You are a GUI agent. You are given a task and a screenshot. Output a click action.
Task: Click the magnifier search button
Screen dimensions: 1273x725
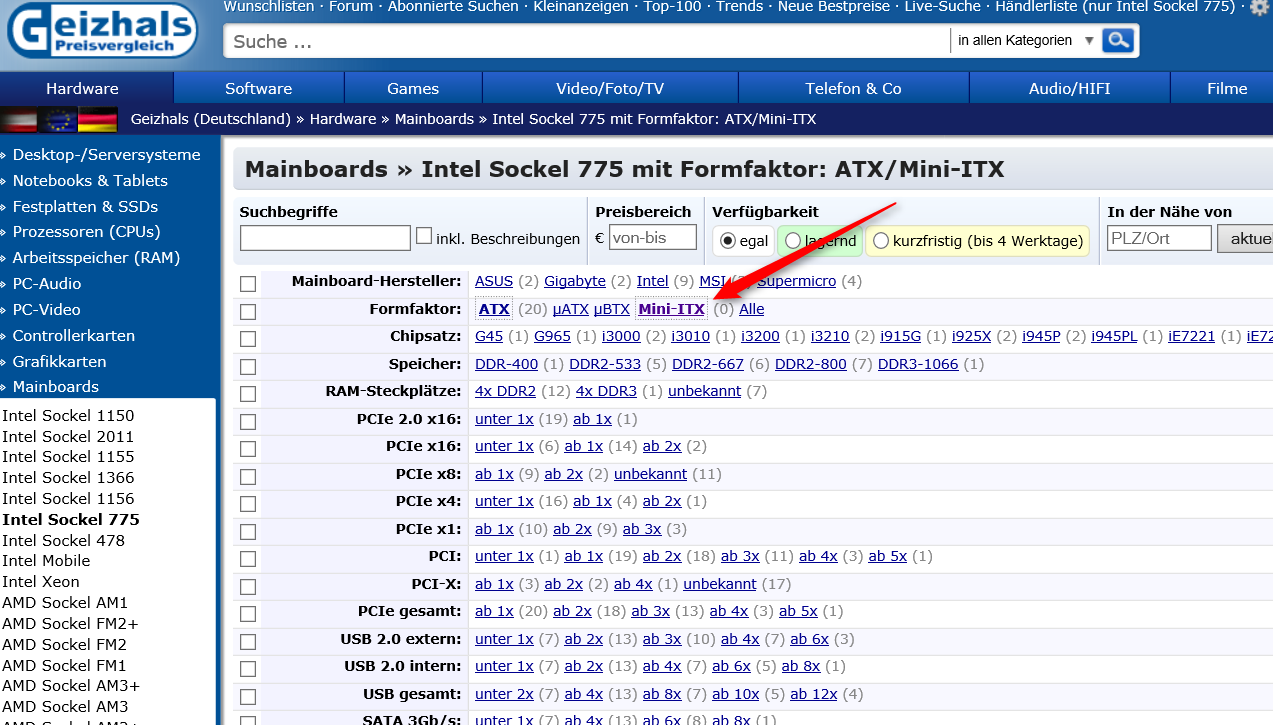(x=1119, y=40)
